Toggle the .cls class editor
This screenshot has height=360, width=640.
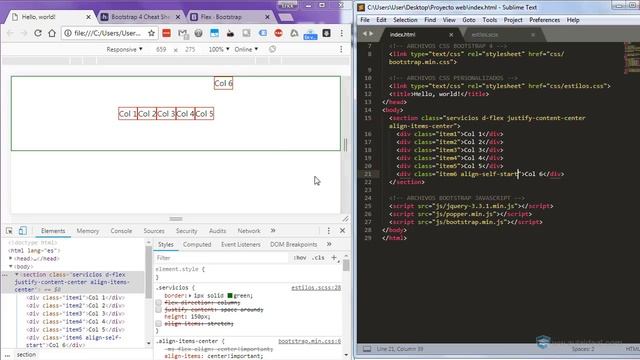pos(318,258)
